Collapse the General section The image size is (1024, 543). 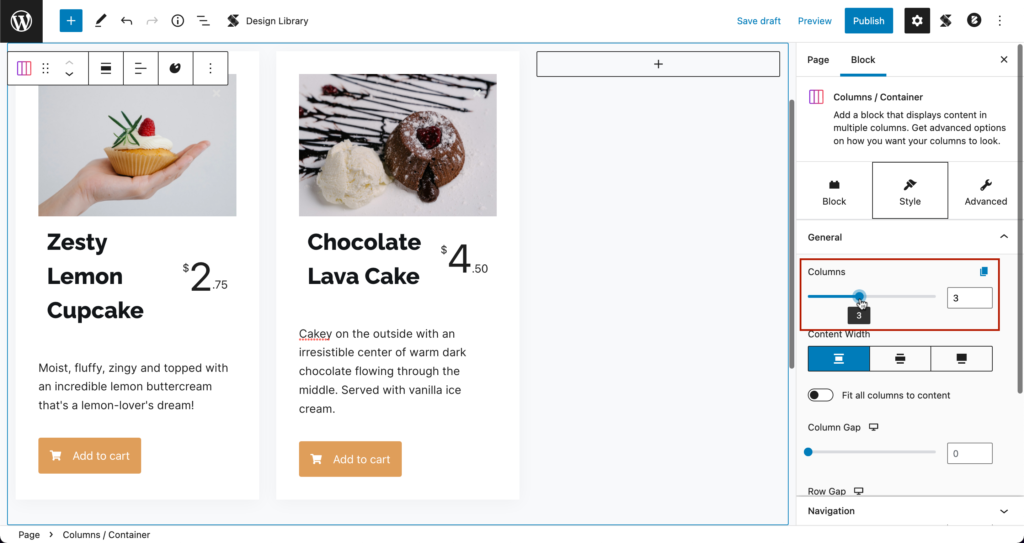click(1004, 237)
